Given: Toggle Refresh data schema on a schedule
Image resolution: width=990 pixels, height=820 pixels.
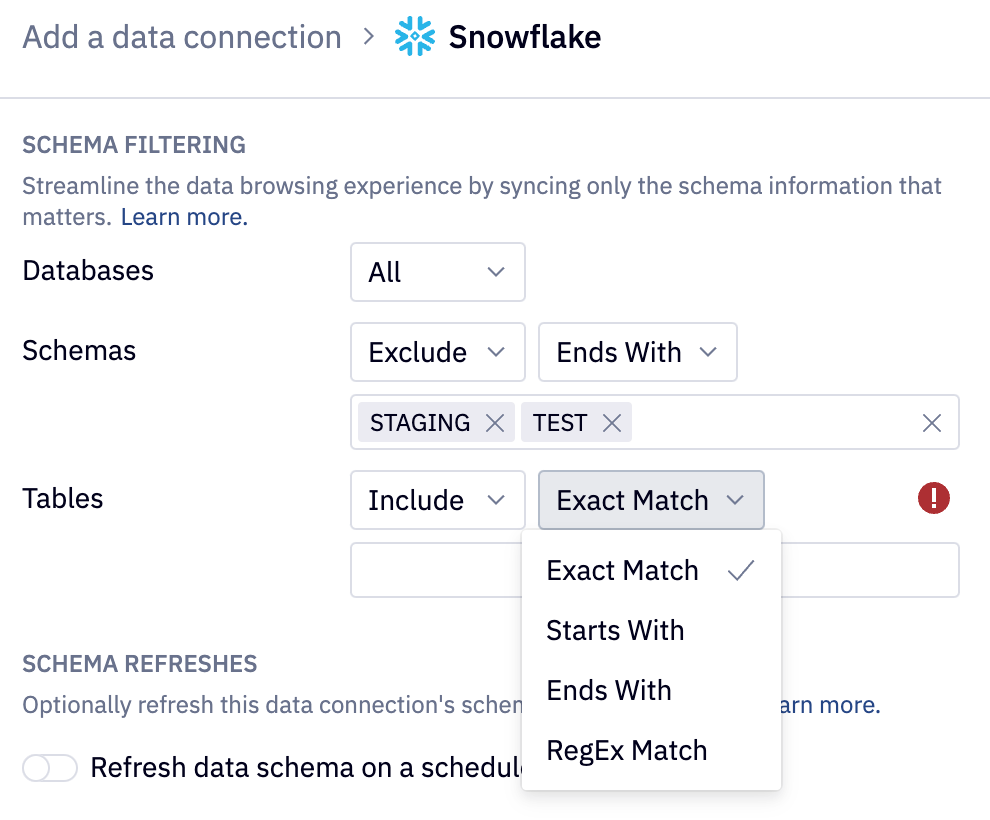Looking at the screenshot, I should coord(50,768).
